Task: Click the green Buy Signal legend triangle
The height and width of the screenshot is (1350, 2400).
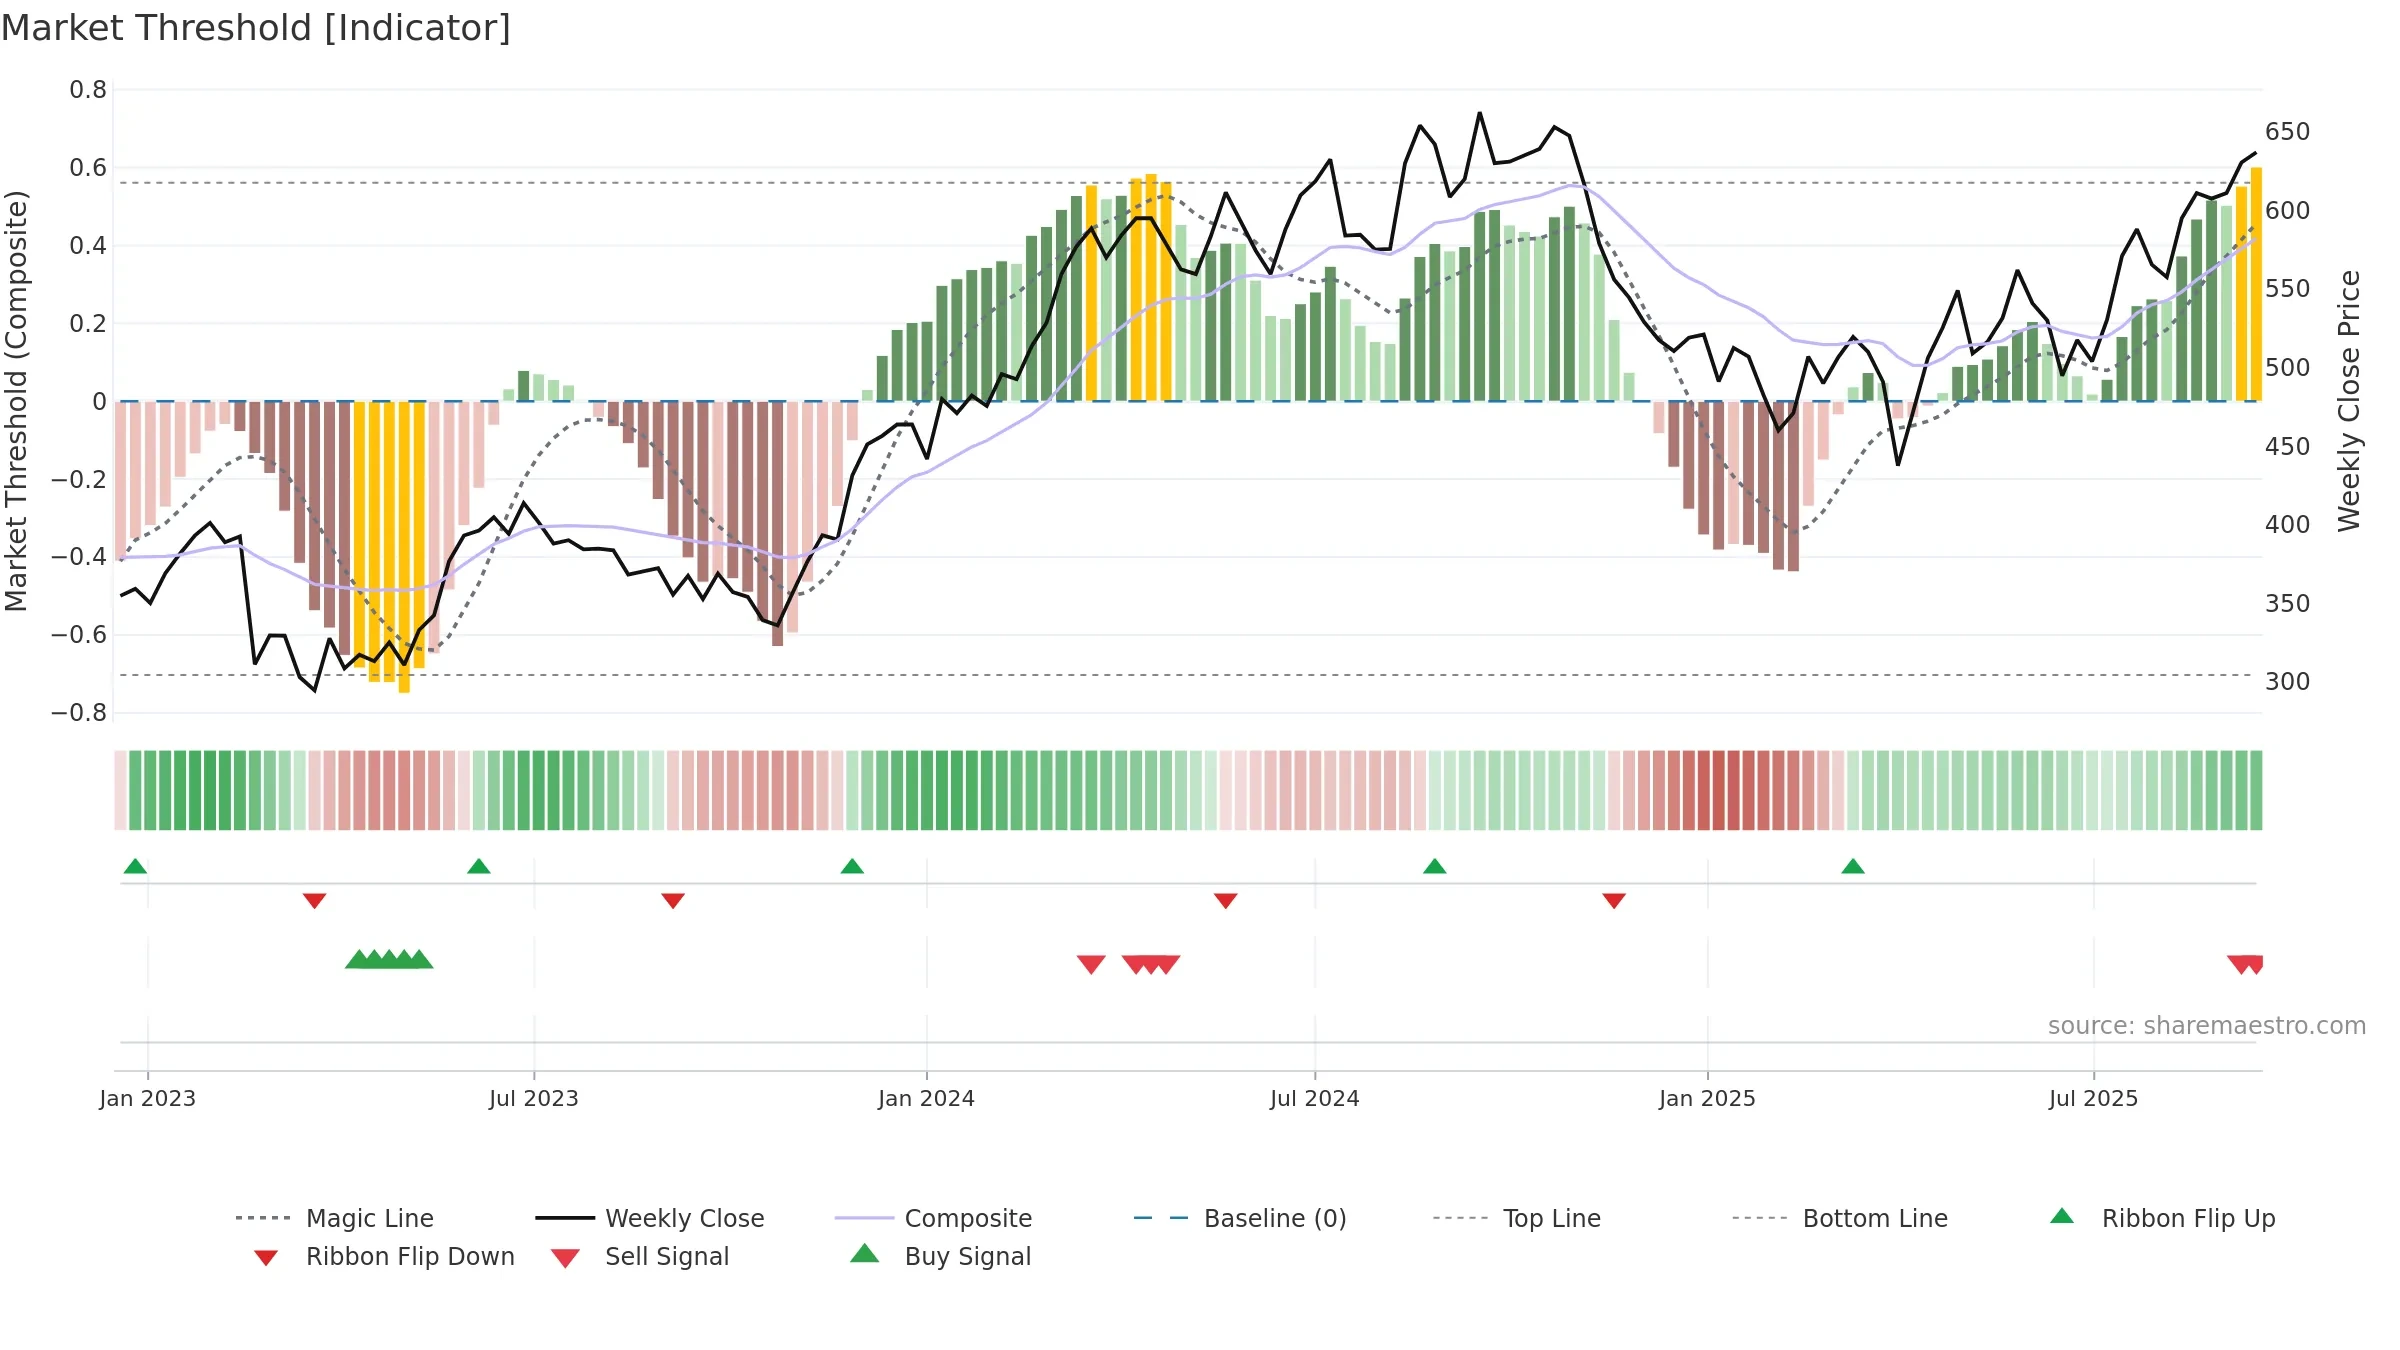Action: pos(865,1253)
